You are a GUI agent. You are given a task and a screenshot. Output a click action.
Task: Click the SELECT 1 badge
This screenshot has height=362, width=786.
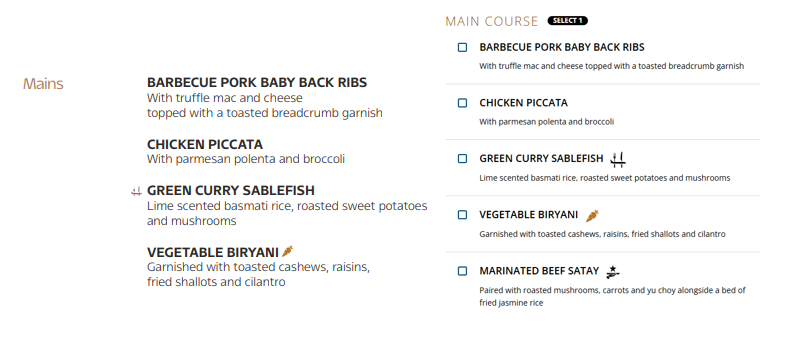point(567,21)
